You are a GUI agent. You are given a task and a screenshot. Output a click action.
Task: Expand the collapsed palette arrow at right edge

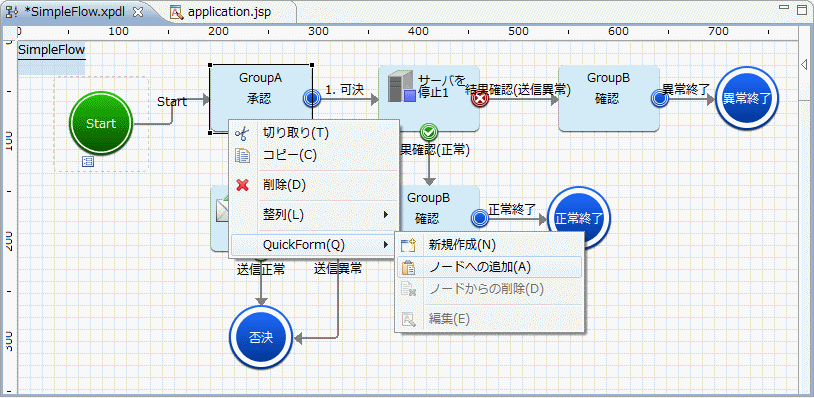[804, 64]
